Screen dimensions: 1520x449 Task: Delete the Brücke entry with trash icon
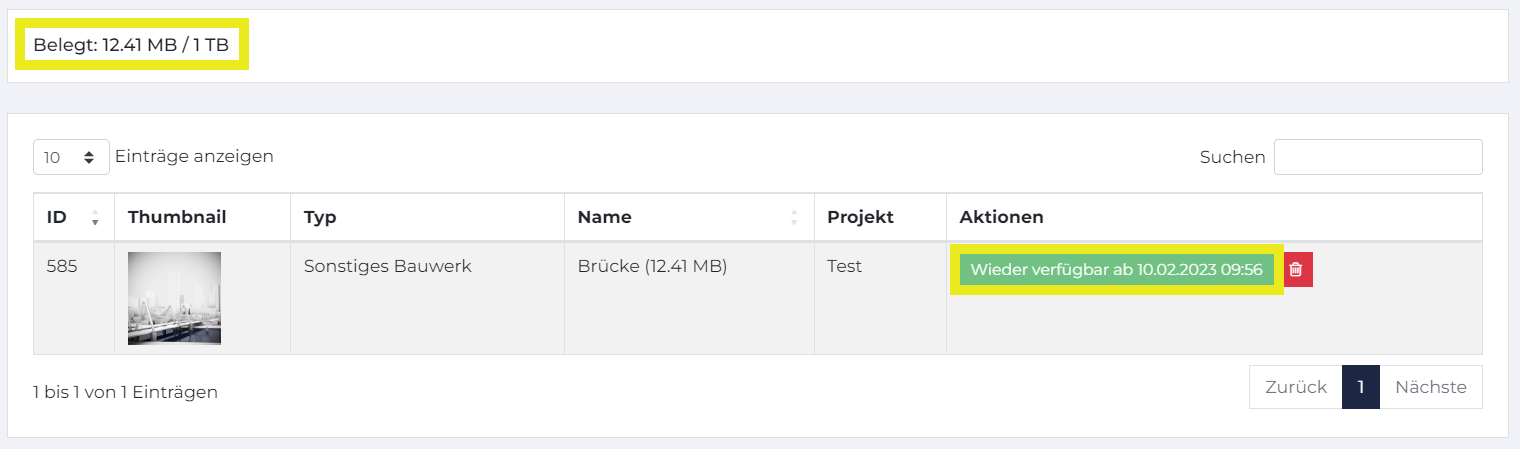pyautogui.click(x=1296, y=269)
